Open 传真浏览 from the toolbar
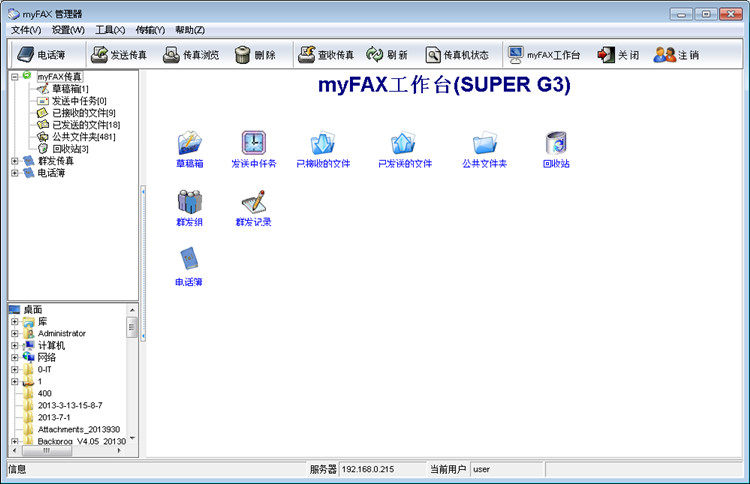Viewport: 750px width, 484px height. pyautogui.click(x=191, y=55)
